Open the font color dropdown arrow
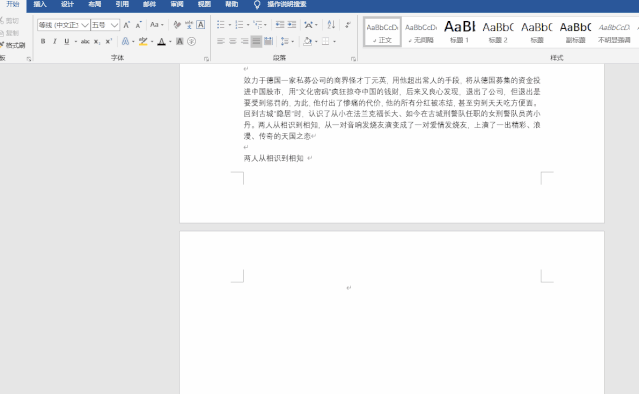The image size is (639, 394). [170, 41]
